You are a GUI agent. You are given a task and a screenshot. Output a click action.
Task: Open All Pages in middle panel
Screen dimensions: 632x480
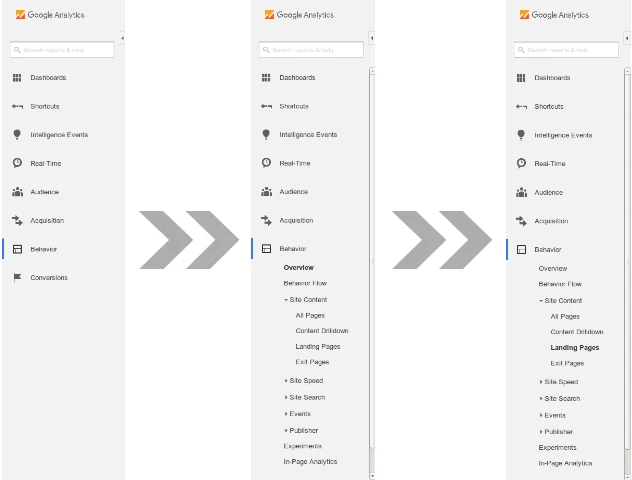point(310,316)
